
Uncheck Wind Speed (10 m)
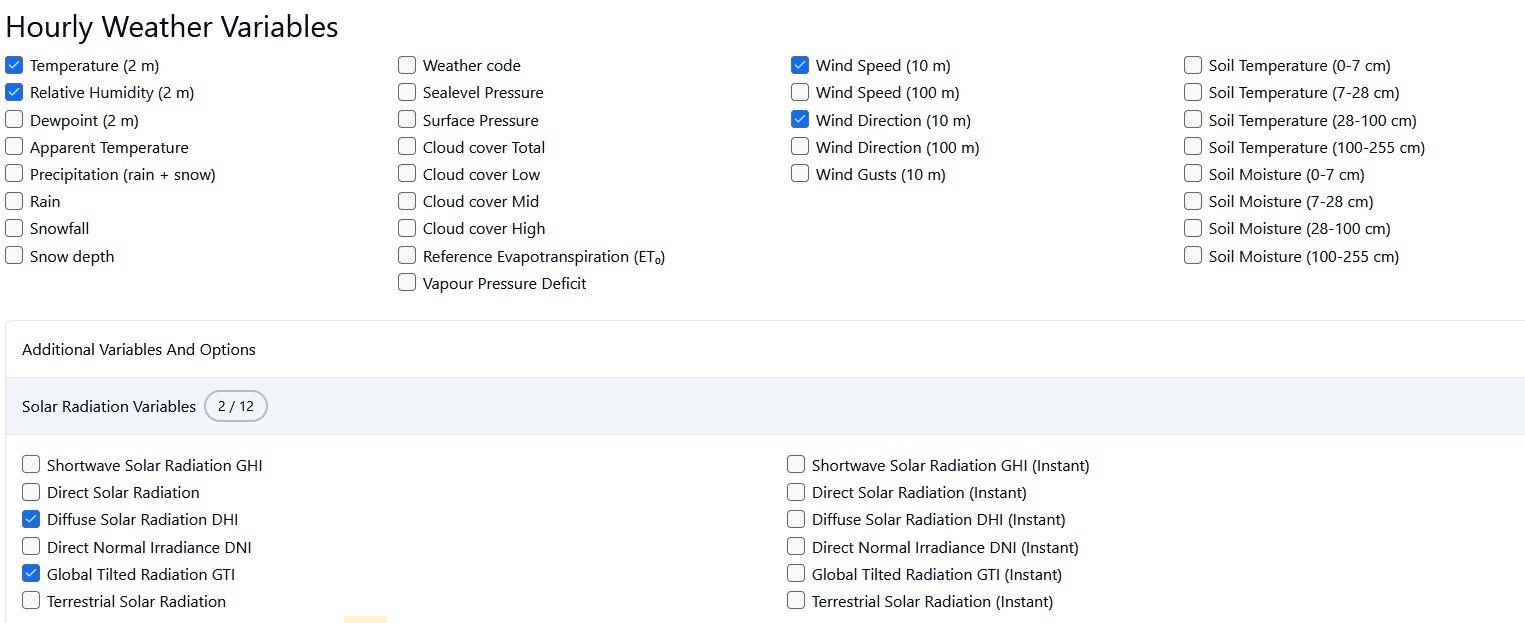[x=800, y=66]
